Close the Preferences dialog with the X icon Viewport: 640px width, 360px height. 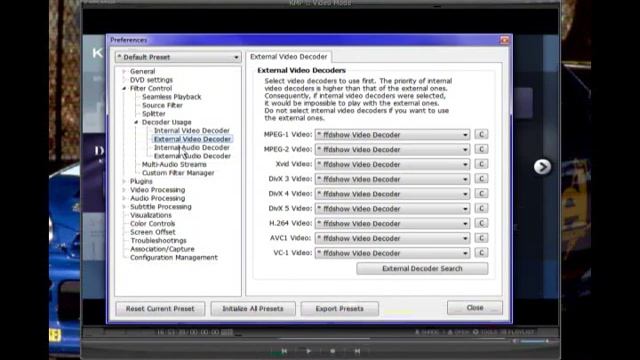point(504,40)
